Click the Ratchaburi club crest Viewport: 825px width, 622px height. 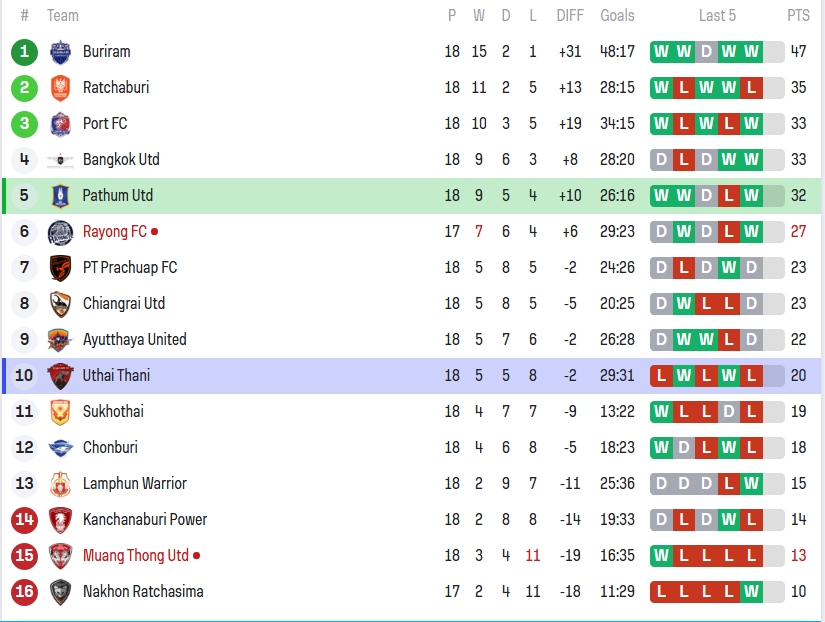60,88
